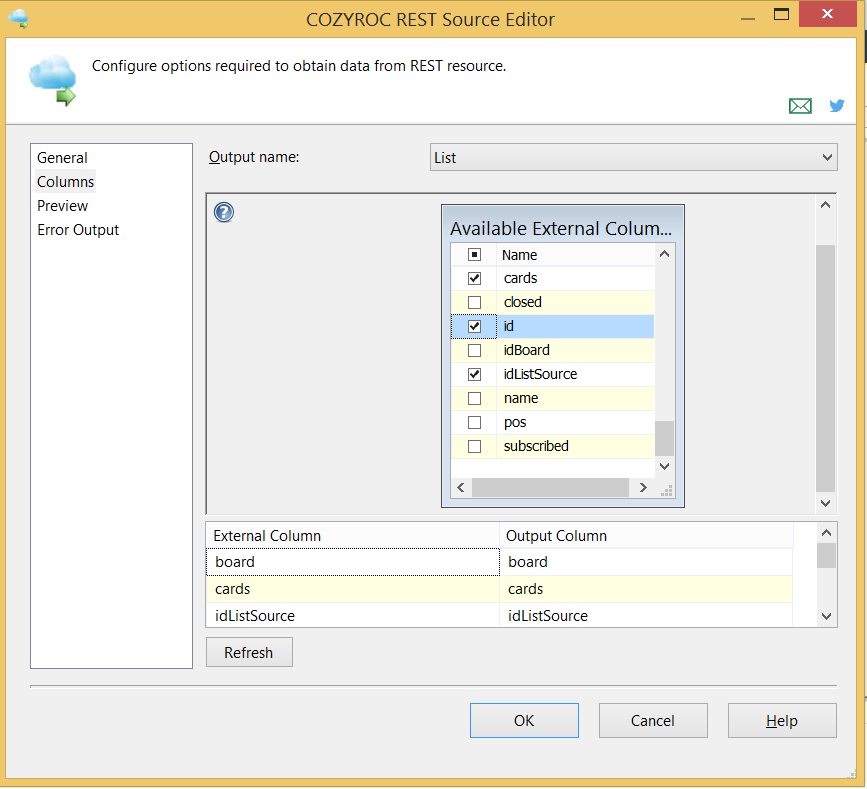
Task: Click the Available External Columns title bar
Action: click(562, 228)
